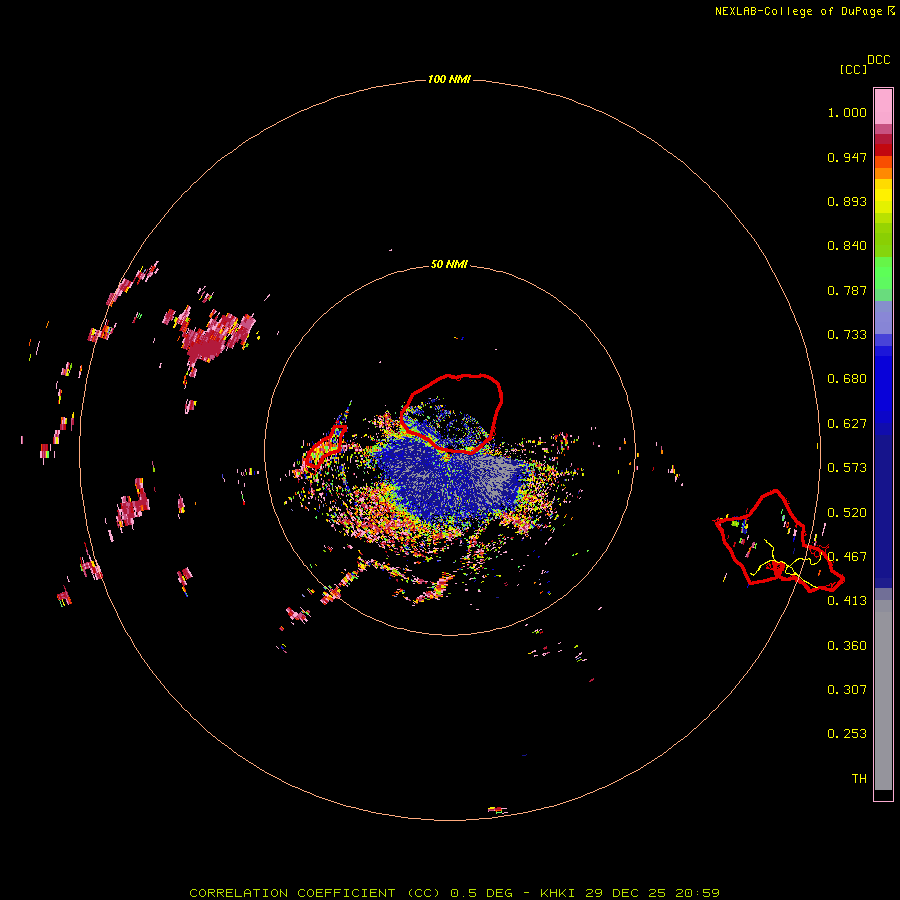Click the radar product title caption at bottom
The image size is (900, 900).
pyautogui.click(x=455, y=893)
